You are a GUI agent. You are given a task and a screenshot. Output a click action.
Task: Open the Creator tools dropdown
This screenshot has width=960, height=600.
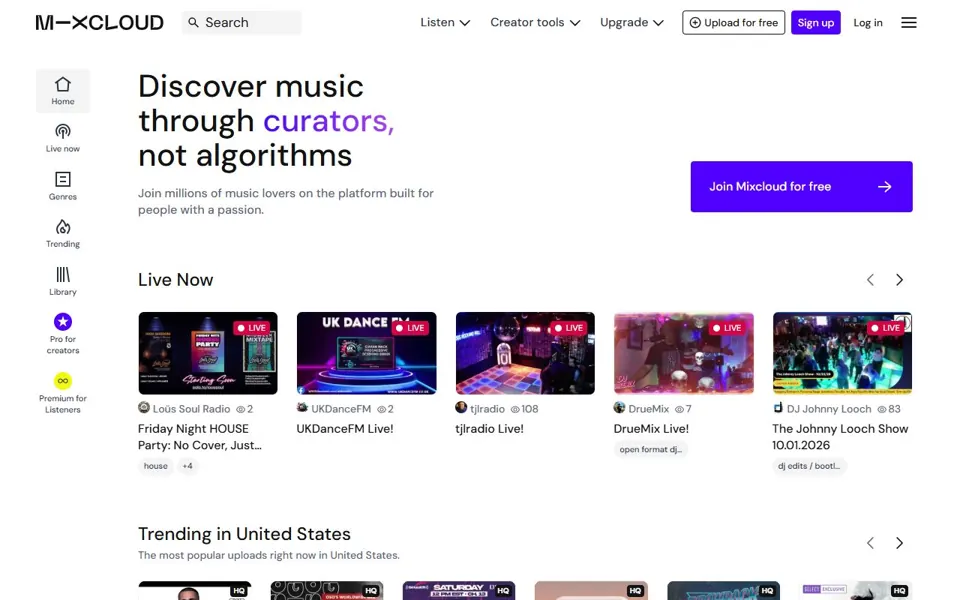click(535, 23)
